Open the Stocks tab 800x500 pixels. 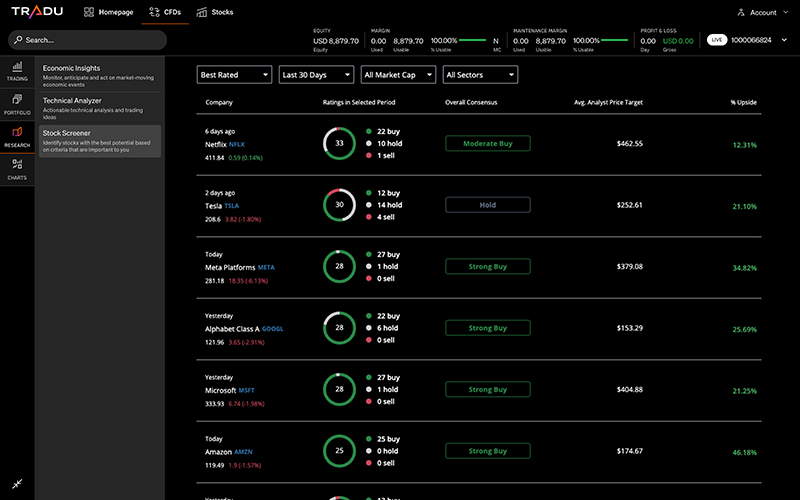[x=215, y=12]
